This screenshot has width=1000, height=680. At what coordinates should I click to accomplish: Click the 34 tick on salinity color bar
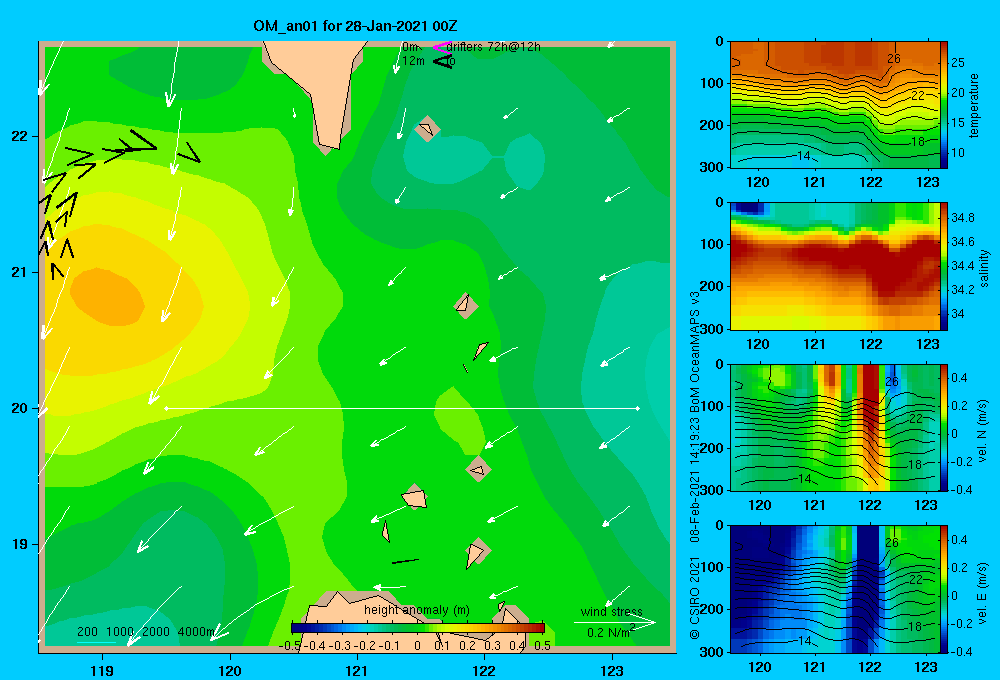click(x=957, y=314)
